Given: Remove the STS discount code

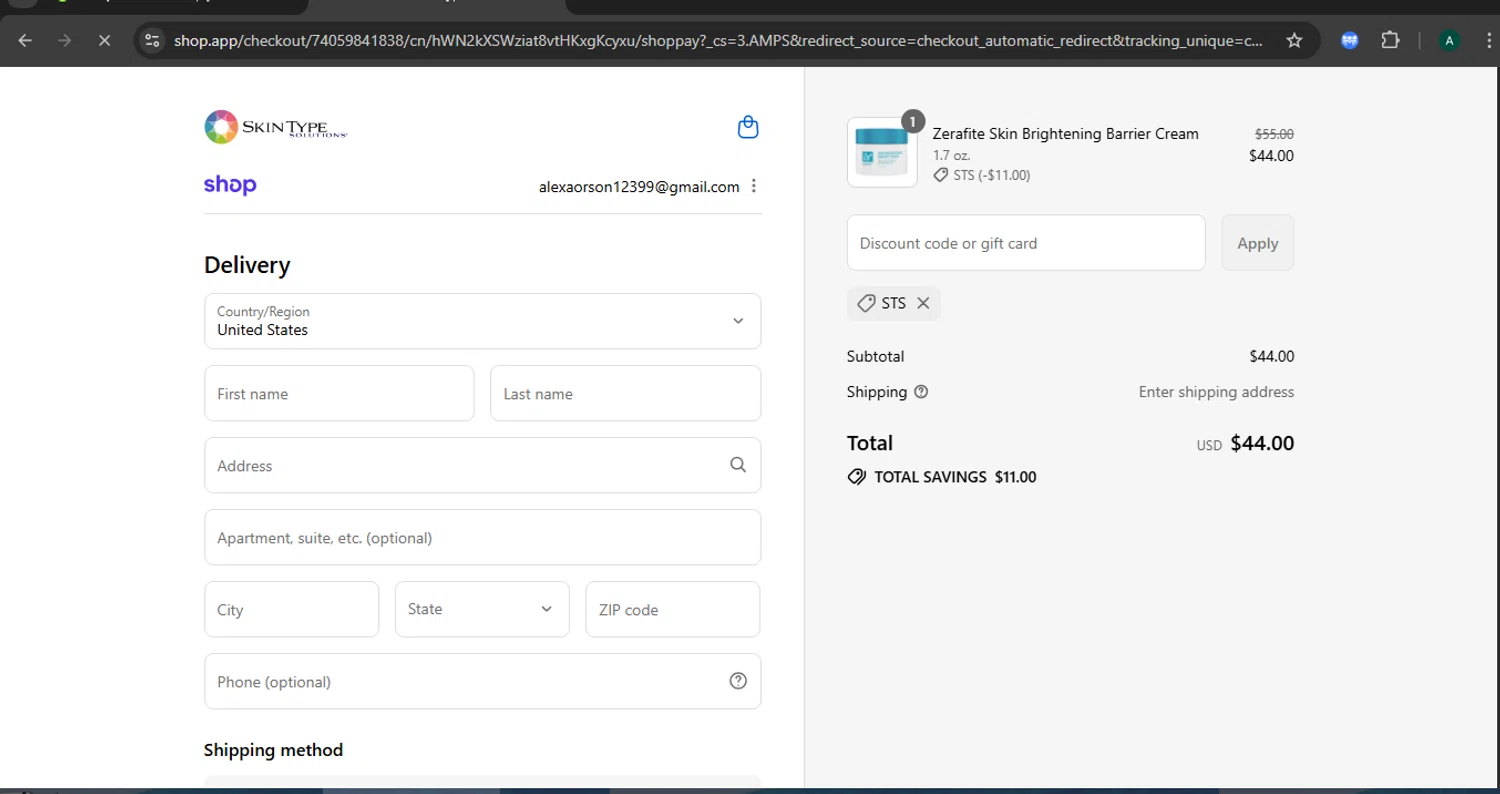Looking at the screenshot, I should coord(923,303).
